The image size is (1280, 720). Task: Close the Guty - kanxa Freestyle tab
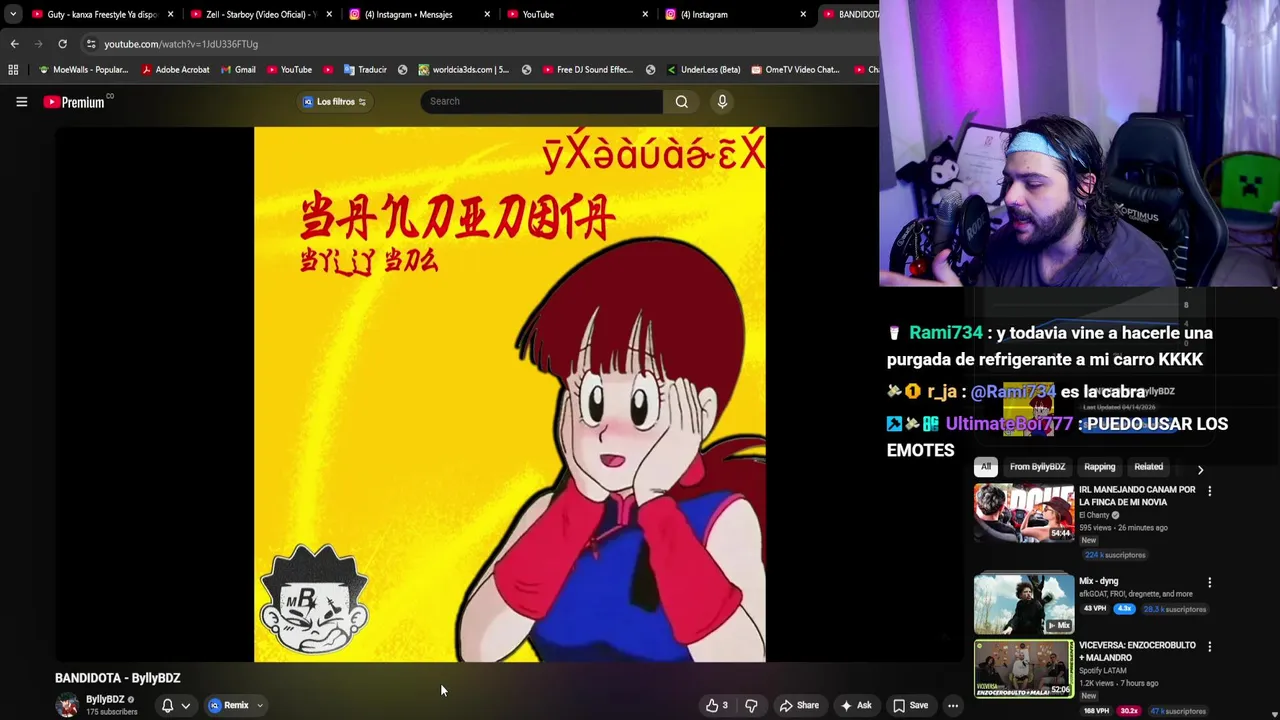pos(170,14)
